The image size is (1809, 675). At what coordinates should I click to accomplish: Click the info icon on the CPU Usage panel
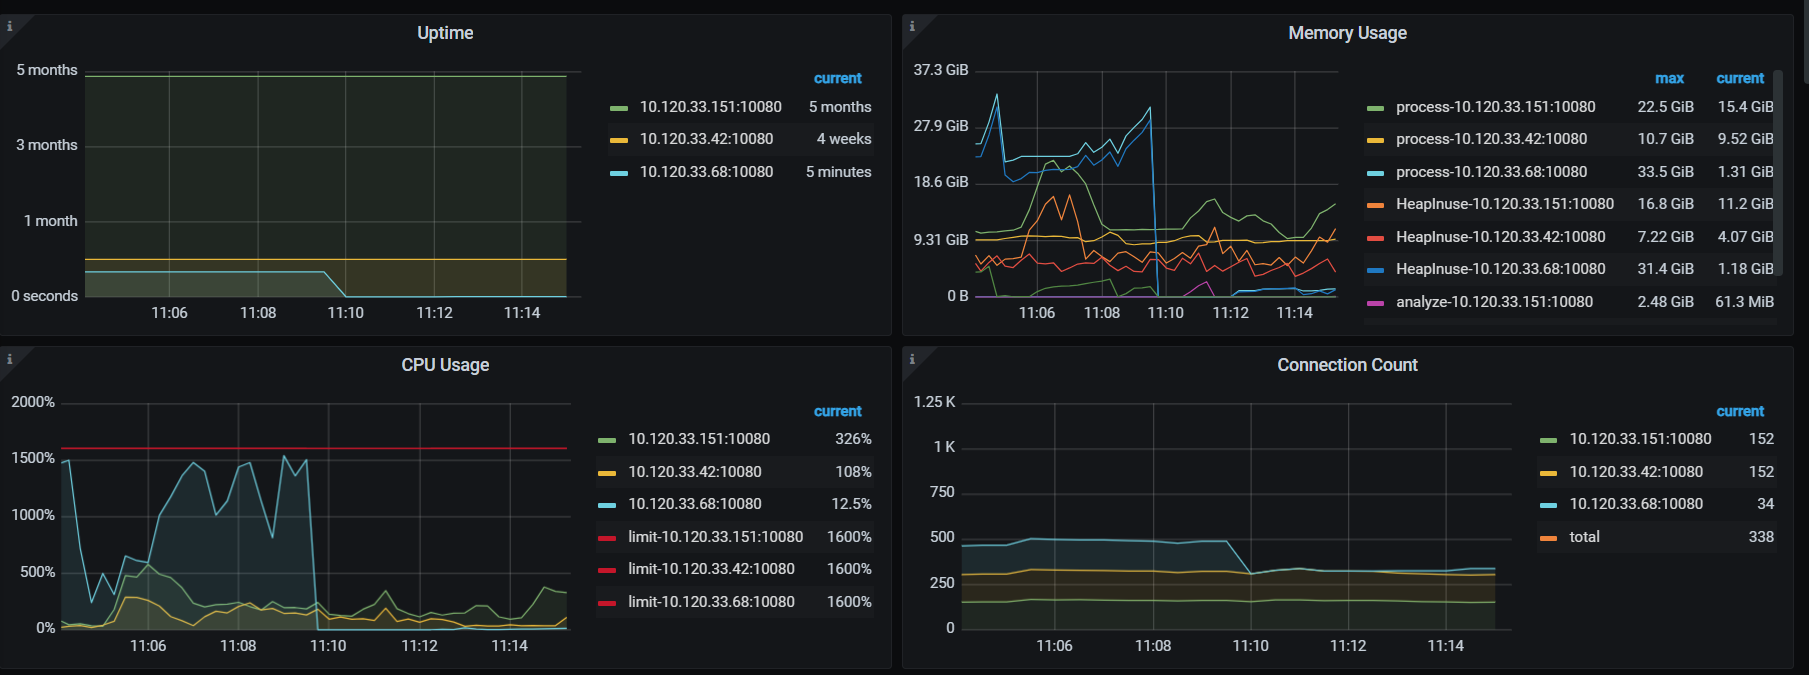click(x=10, y=359)
